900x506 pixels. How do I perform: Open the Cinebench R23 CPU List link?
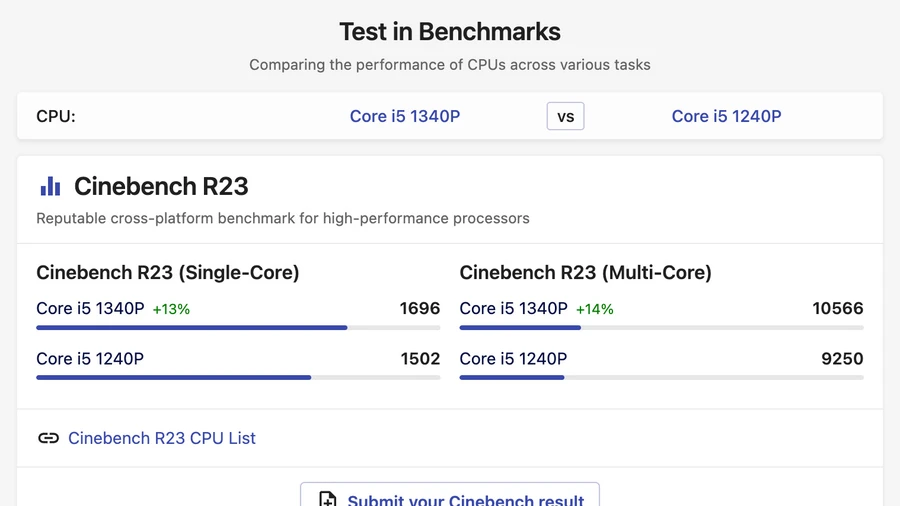162,438
